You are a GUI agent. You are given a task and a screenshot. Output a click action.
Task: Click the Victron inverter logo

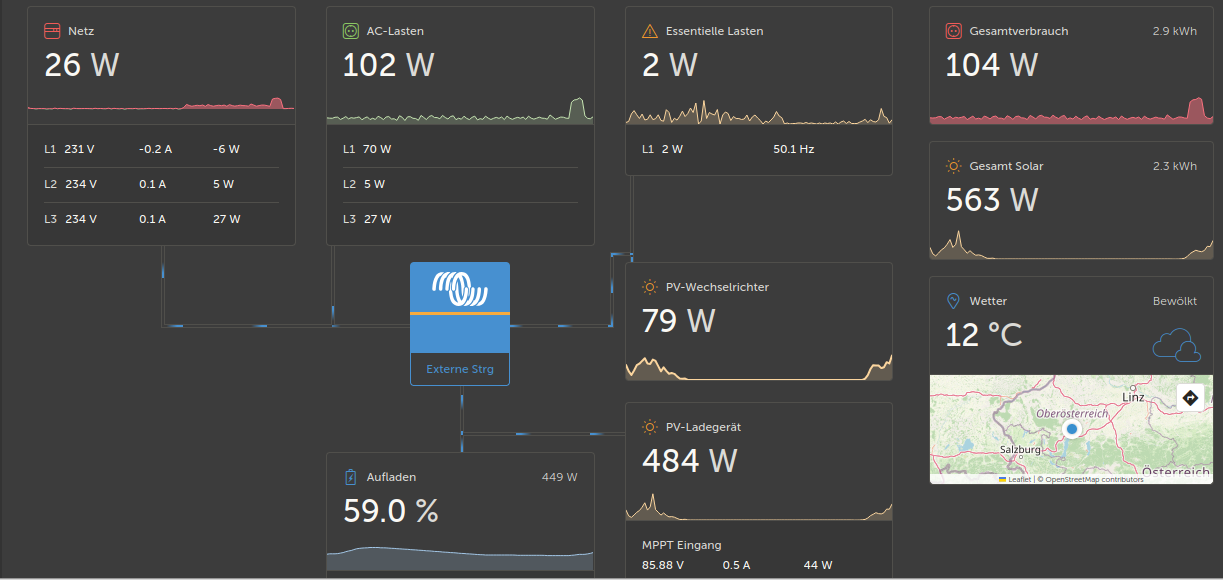459,288
